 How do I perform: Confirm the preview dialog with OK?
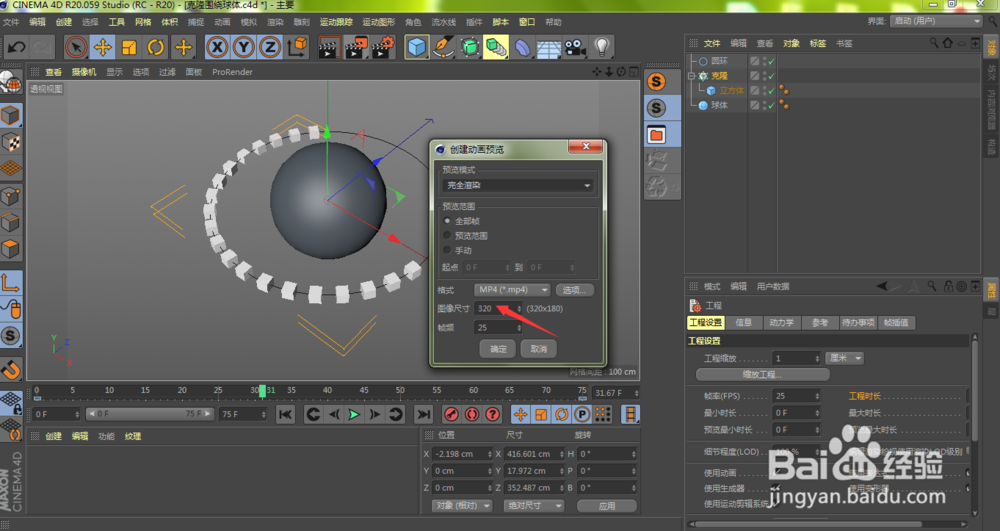(498, 349)
